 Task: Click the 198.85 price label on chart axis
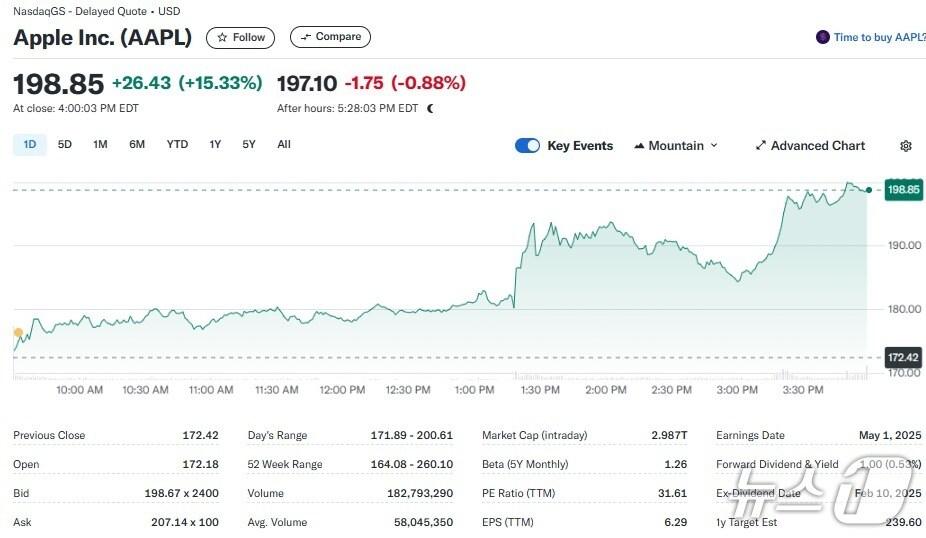tap(903, 189)
